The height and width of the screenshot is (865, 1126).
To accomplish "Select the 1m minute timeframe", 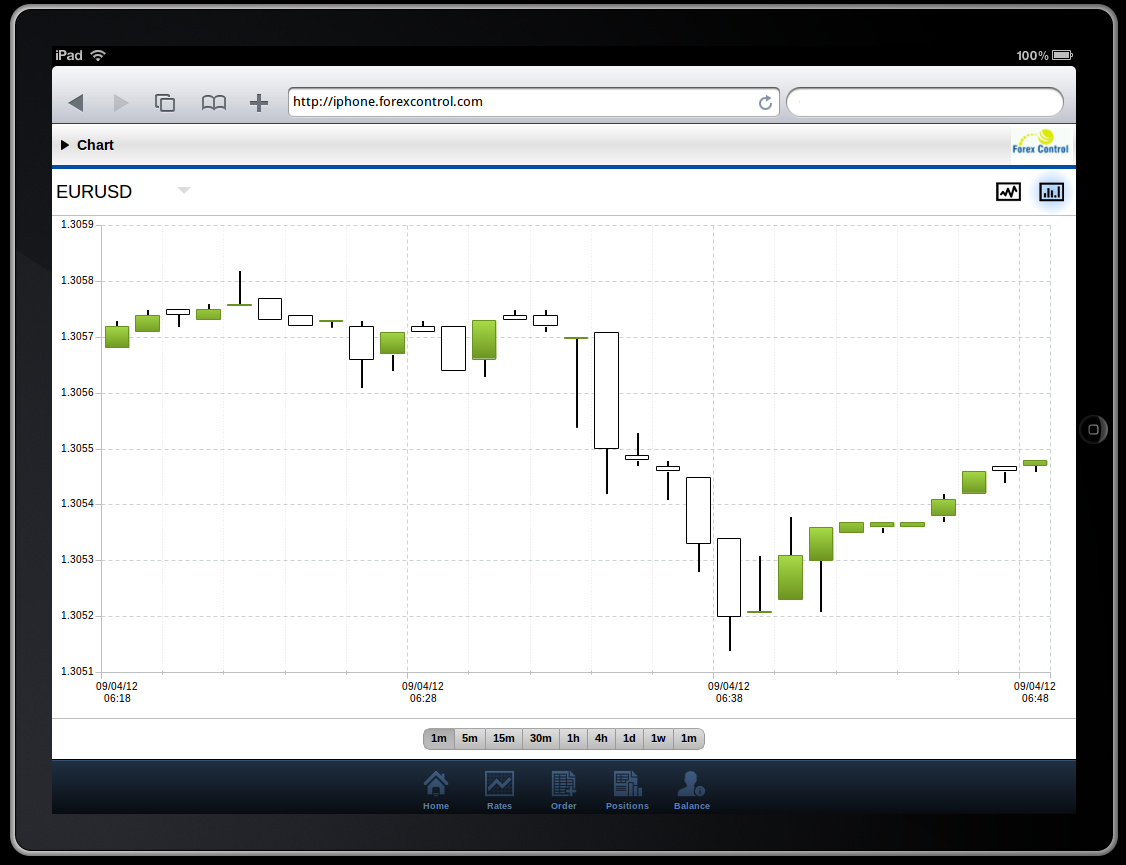I will tap(439, 739).
